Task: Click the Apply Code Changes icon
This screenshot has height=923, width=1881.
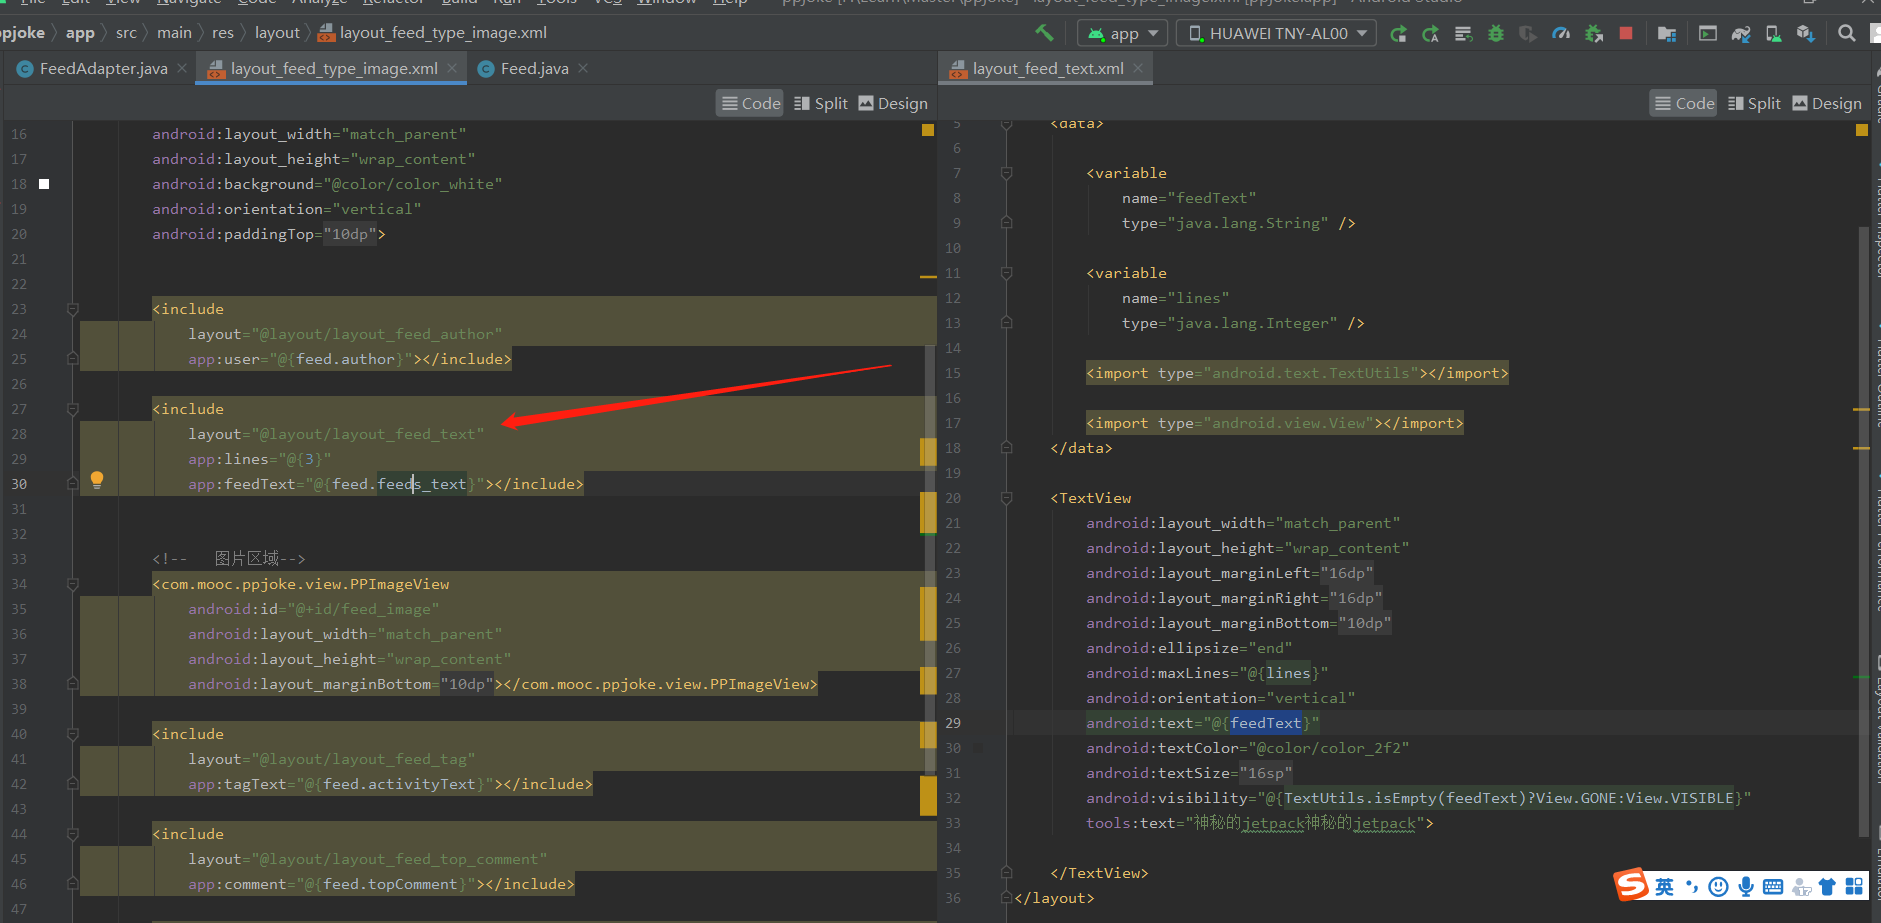Action: (x=1463, y=34)
